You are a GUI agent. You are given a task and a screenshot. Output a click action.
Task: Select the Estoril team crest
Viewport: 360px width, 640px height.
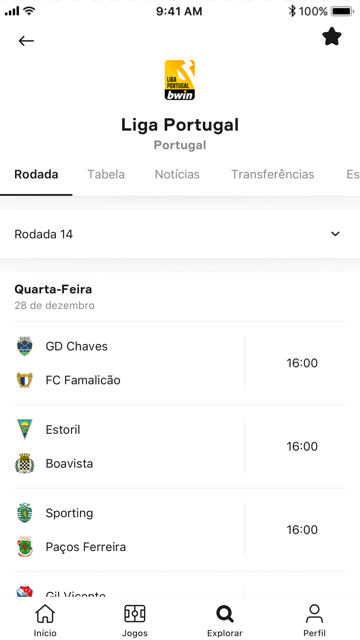(24, 429)
